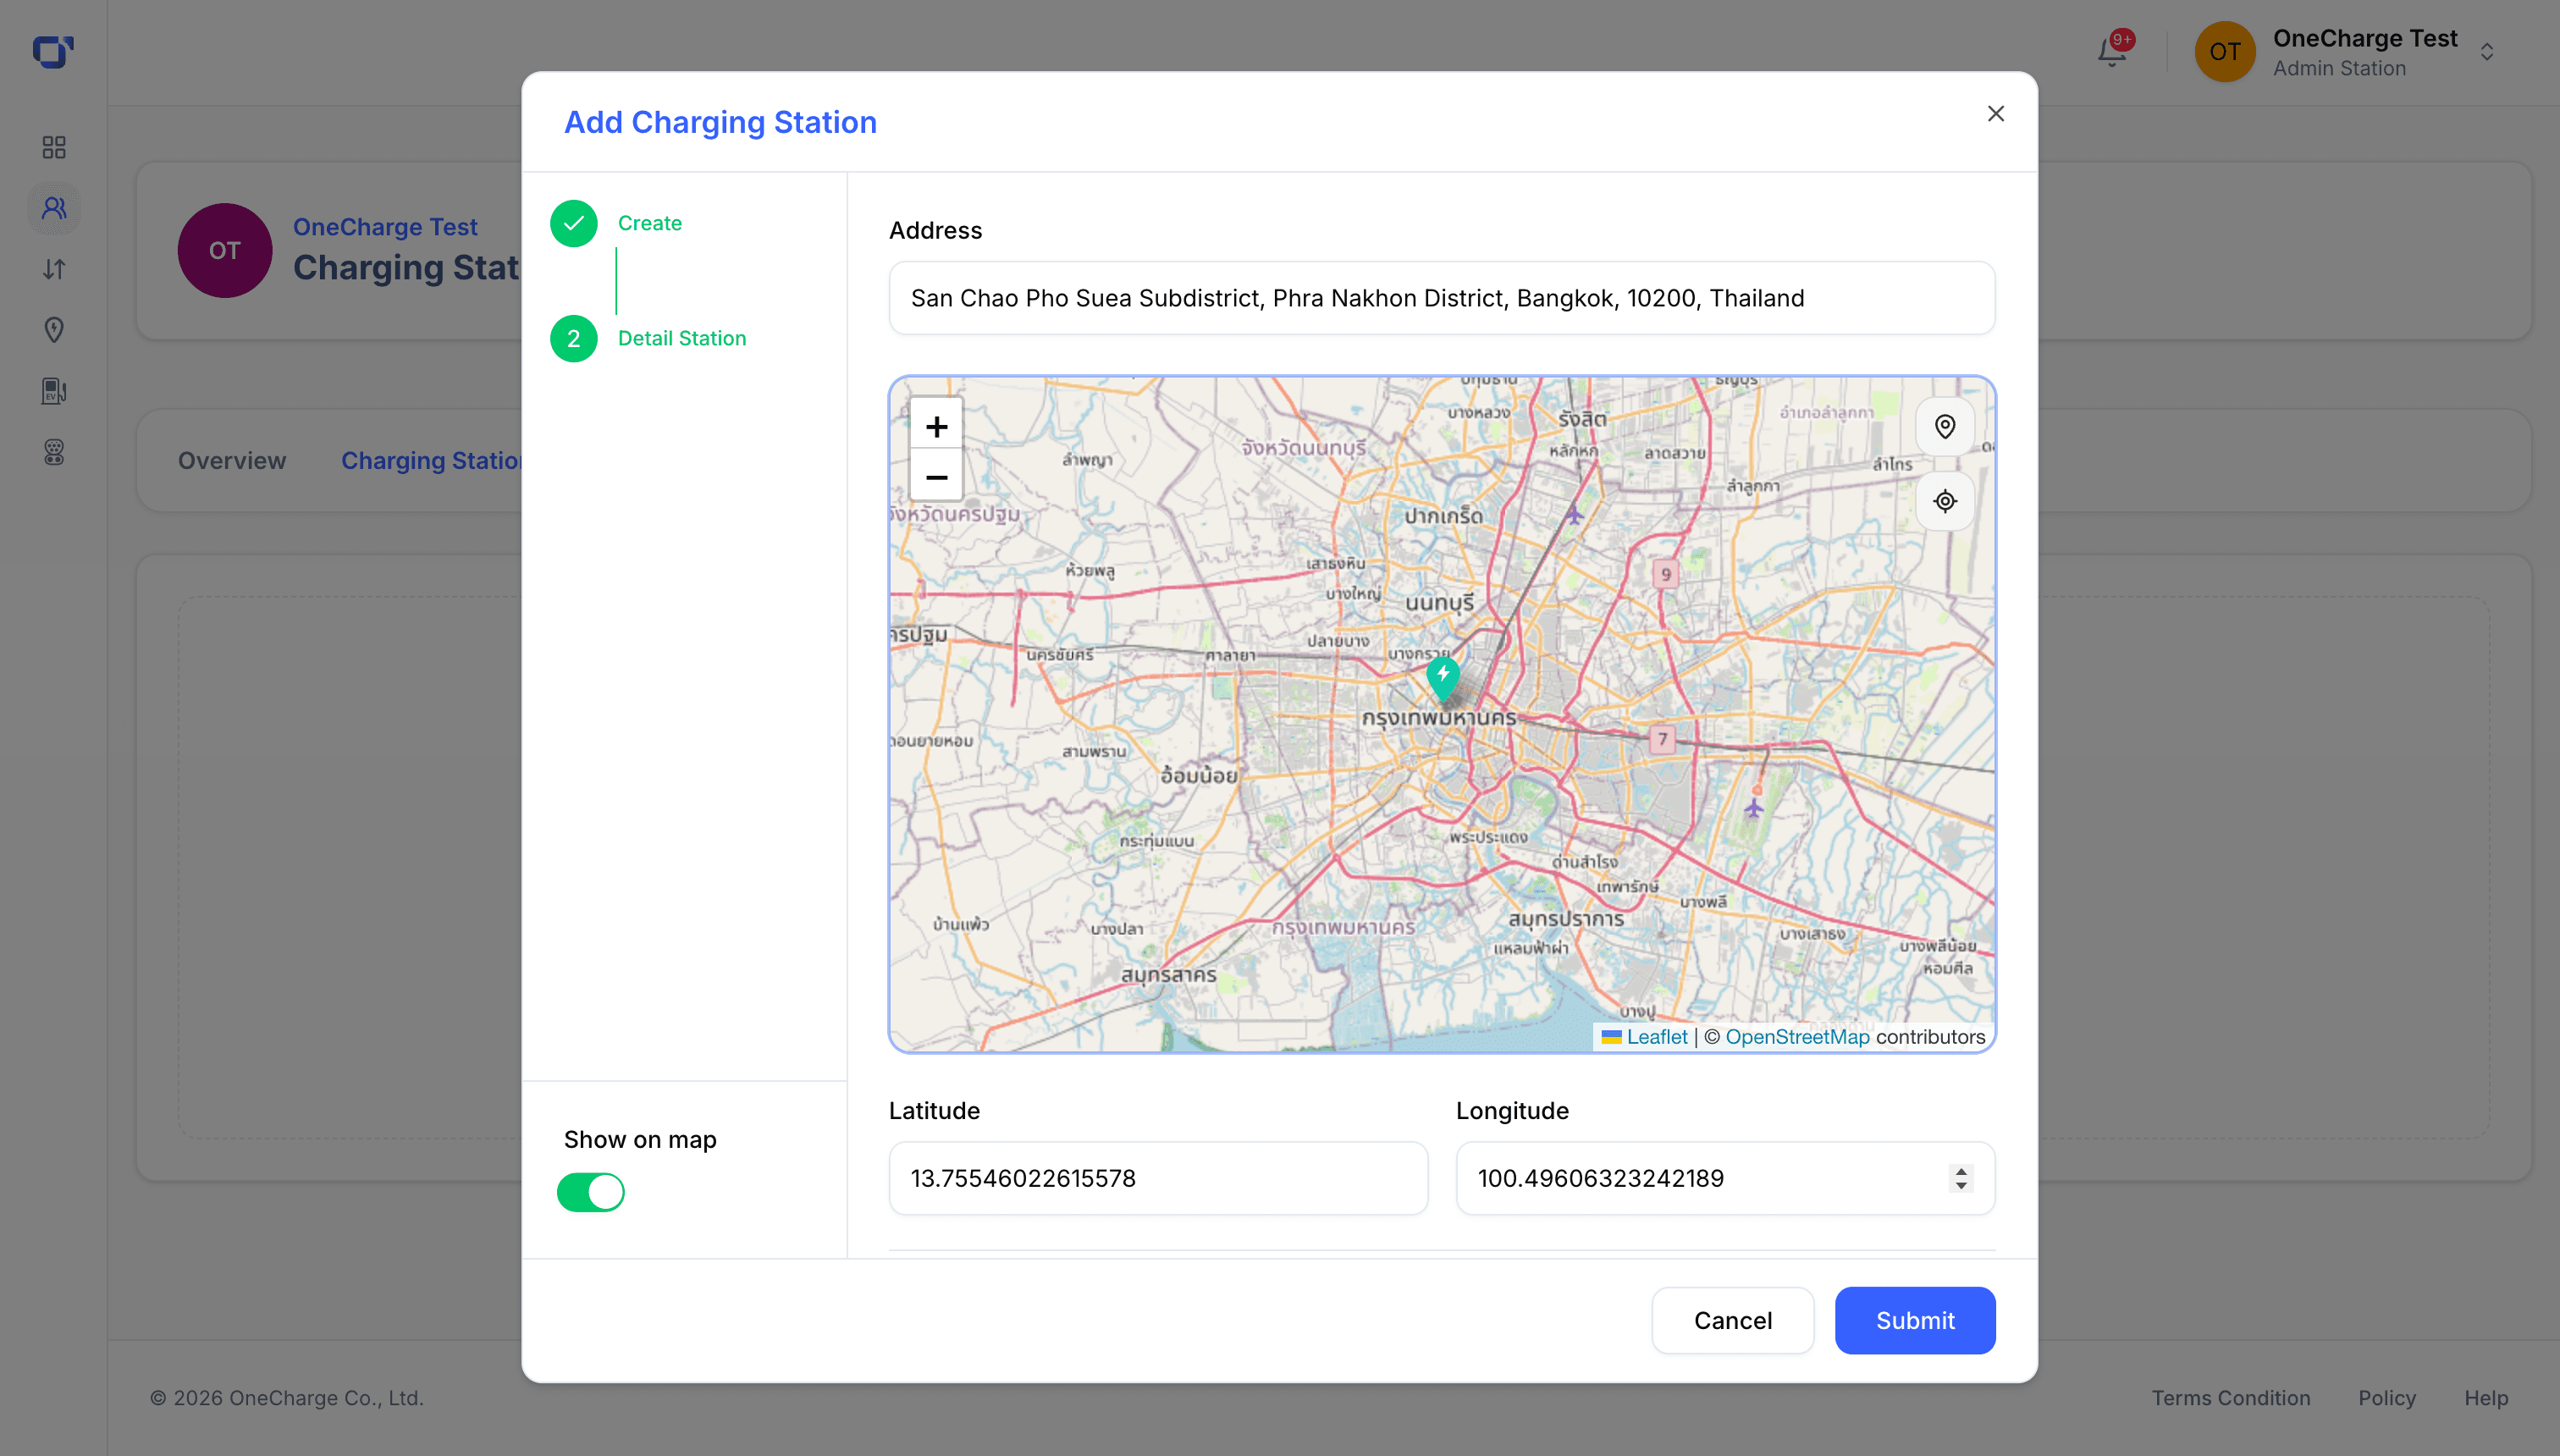This screenshot has height=1456, width=2560.
Task: Open the Terms Condition footer link
Action: point(2230,1398)
